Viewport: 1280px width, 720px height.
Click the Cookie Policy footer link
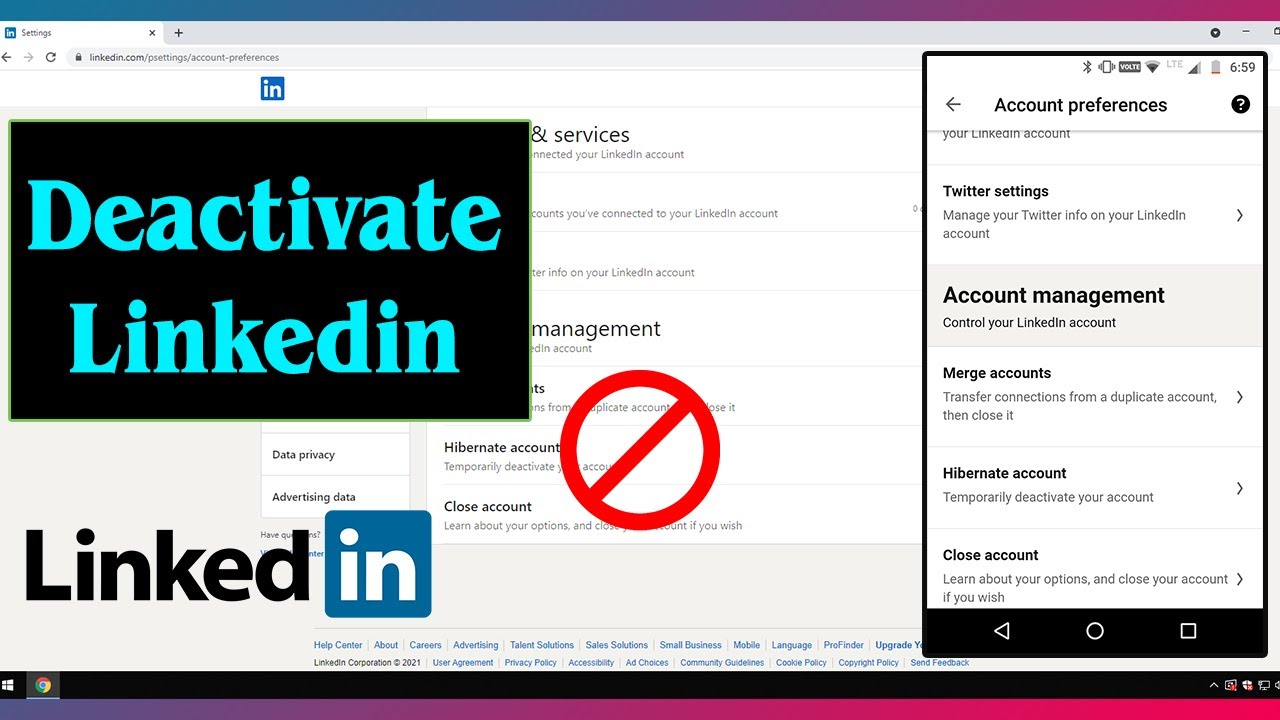[801, 663]
